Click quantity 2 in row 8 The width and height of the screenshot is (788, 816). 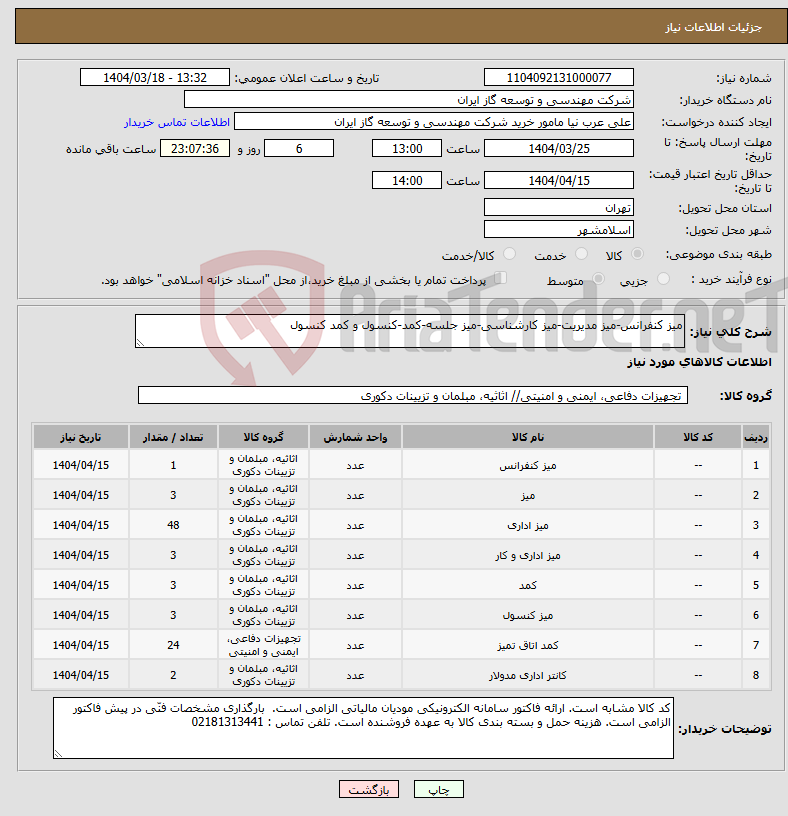point(173,675)
